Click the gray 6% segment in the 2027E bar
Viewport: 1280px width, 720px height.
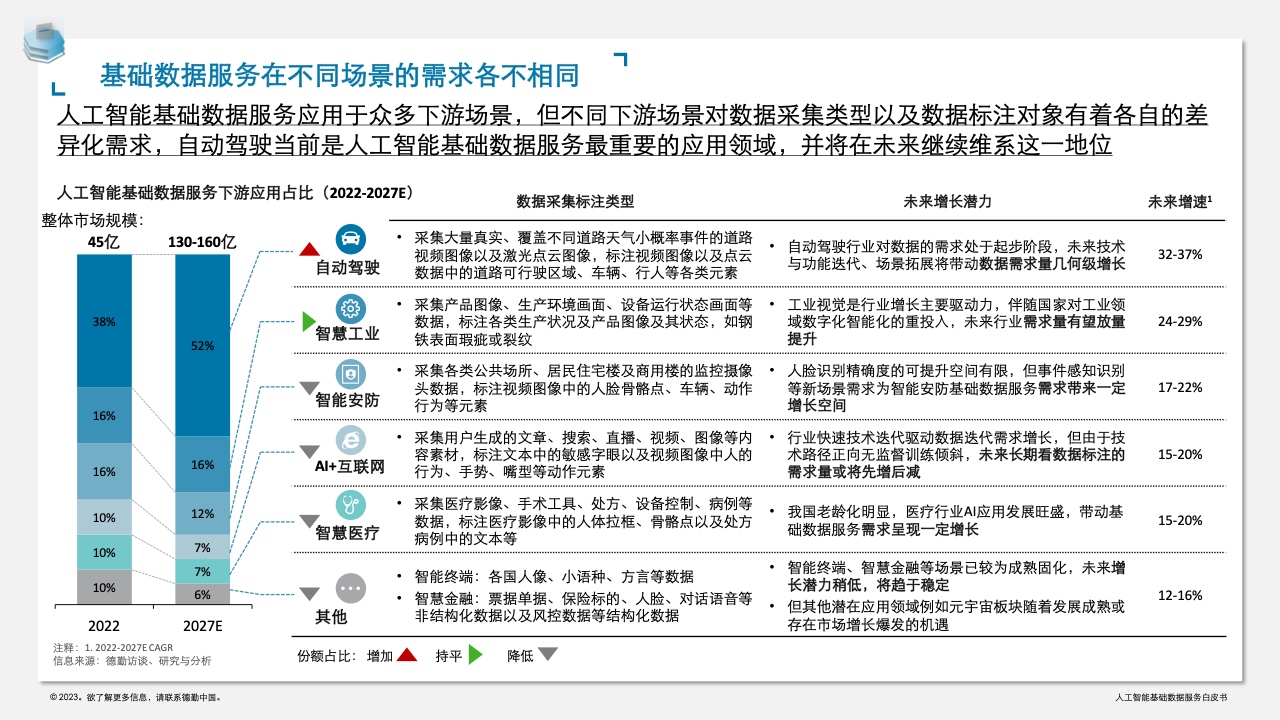click(202, 594)
